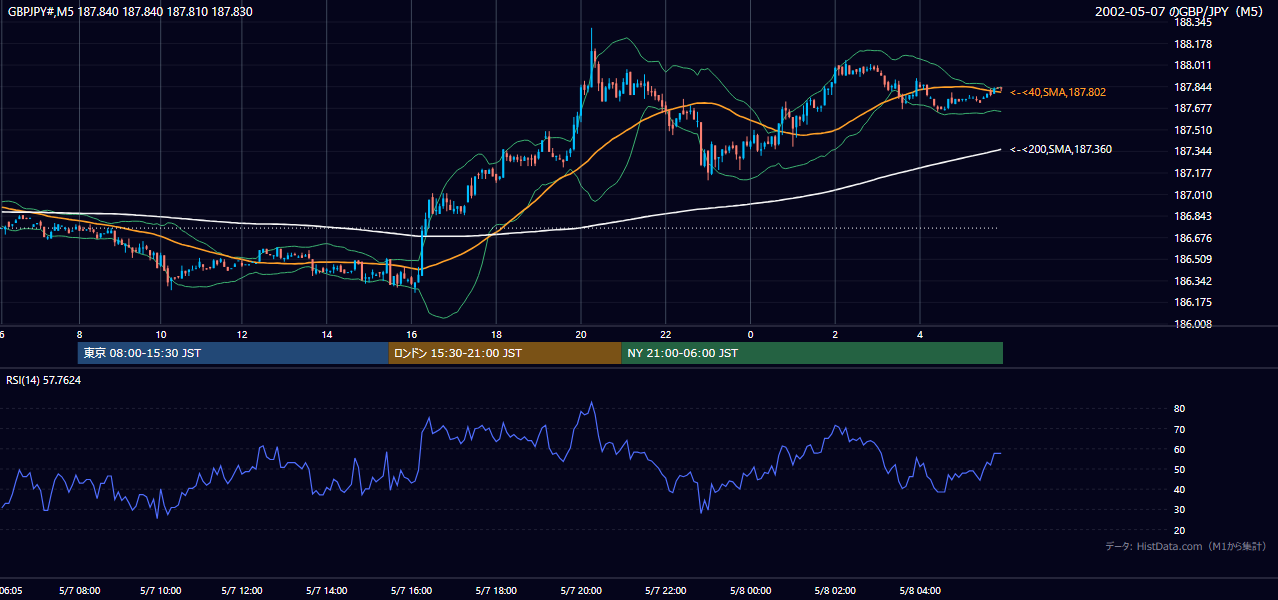
Task: Click the chart title 2002-05-07 GBP/JPY (M5)
Action: point(1181,11)
